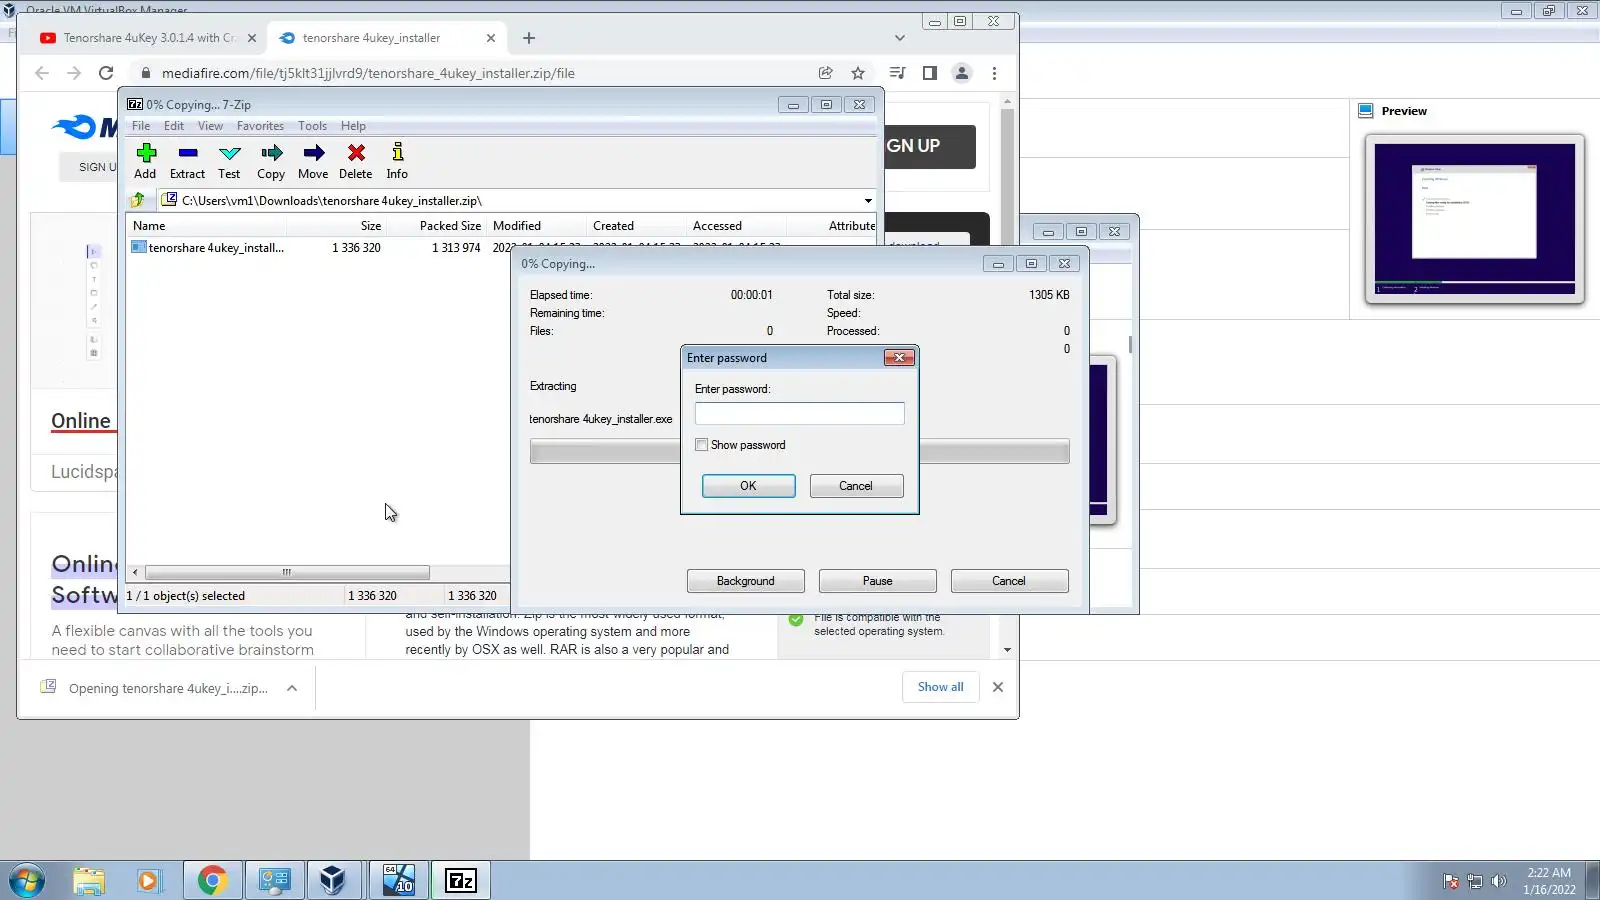
Task: Open VirtualBox from the taskbar
Action: click(333, 881)
